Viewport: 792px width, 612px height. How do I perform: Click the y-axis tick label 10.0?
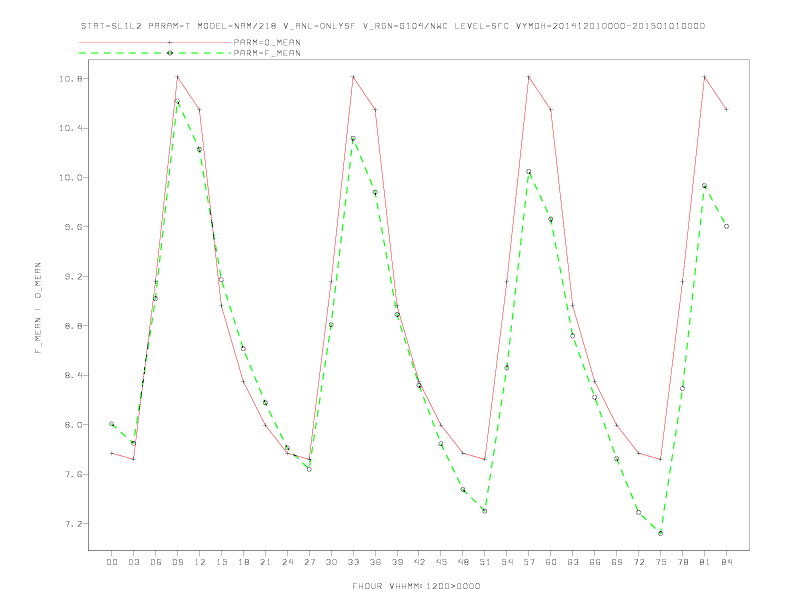click(70, 178)
